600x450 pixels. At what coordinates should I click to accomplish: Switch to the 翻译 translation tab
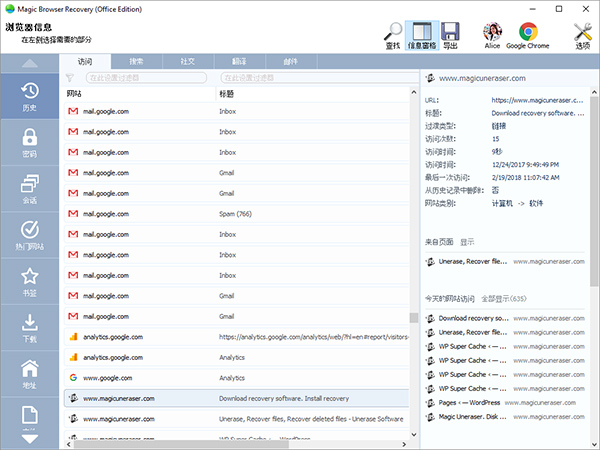pos(240,62)
